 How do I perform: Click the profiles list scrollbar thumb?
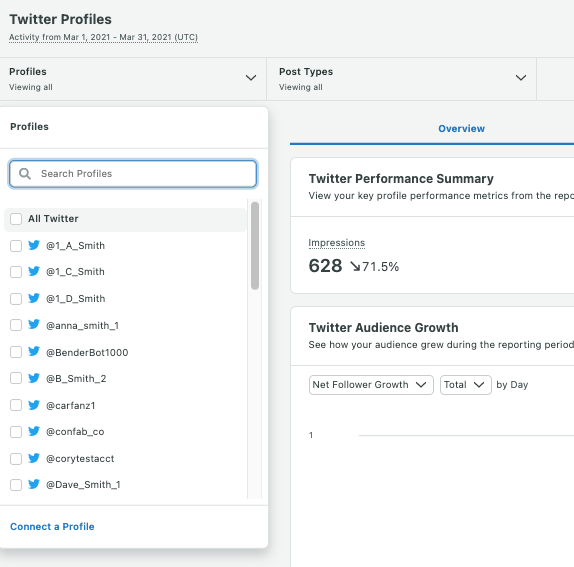(x=255, y=246)
